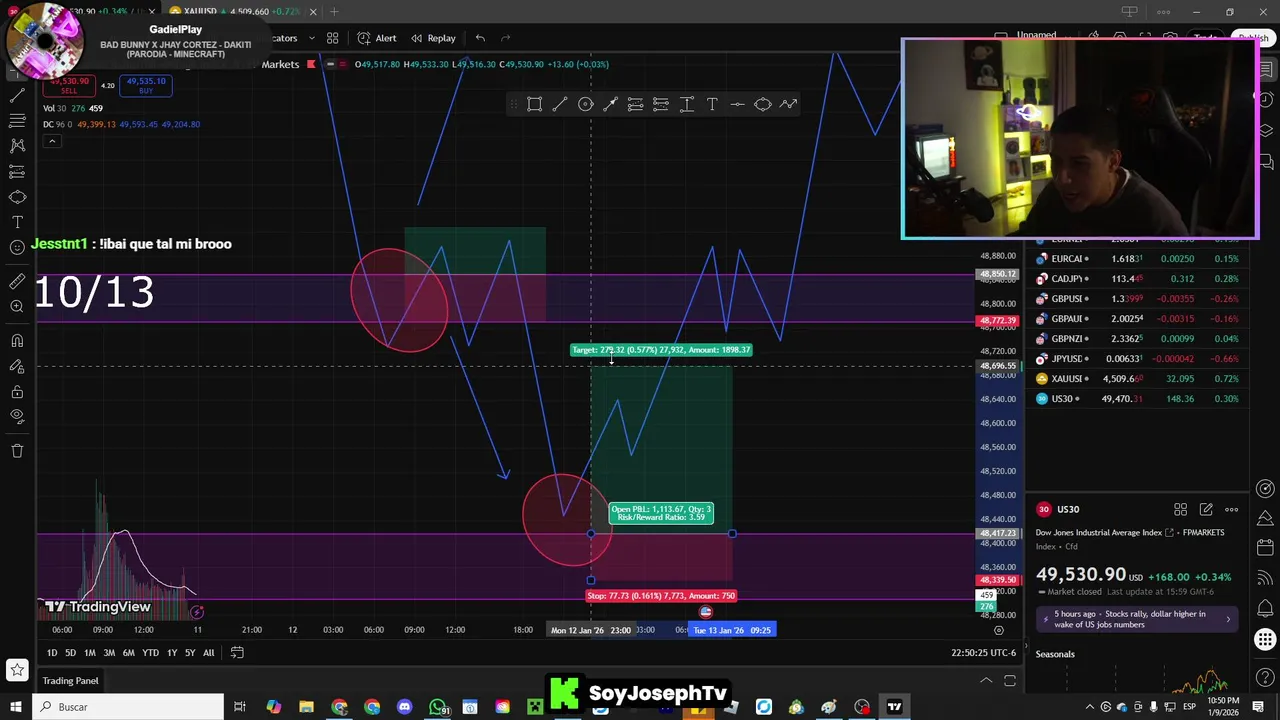Maximize the bottom panel
The height and width of the screenshot is (720, 1280).
(x=1010, y=681)
